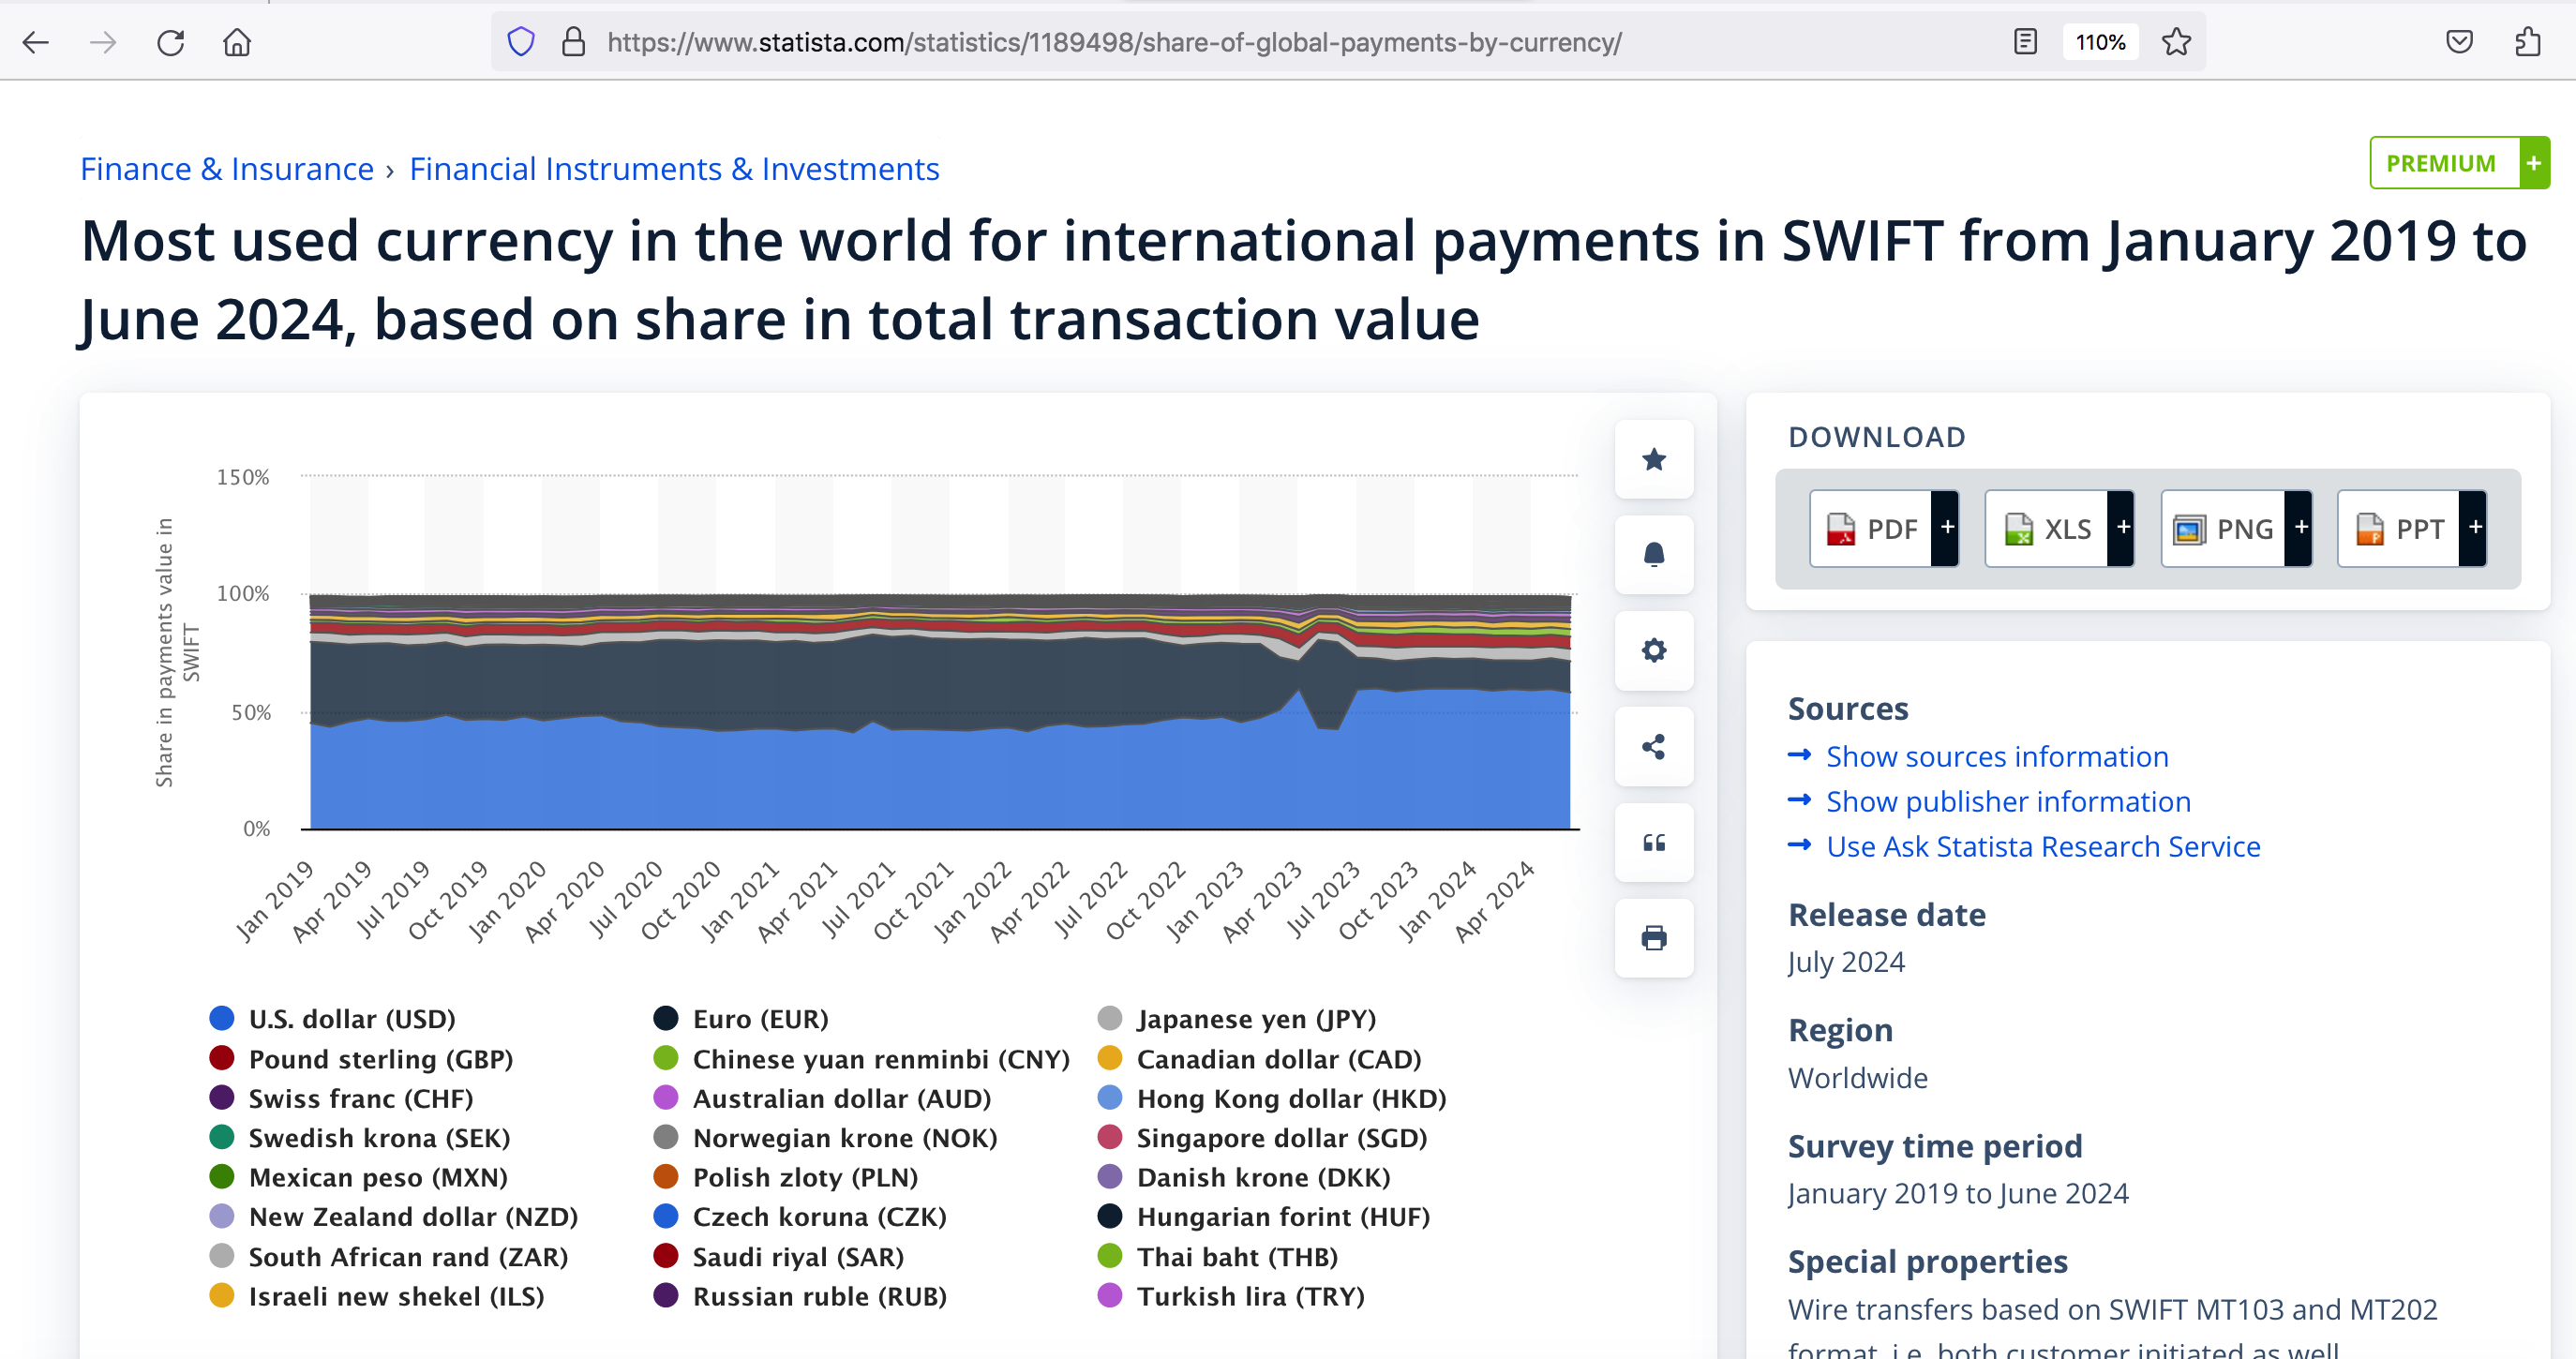The height and width of the screenshot is (1359, 2576).
Task: Open citation quote icon
Action: pos(1654,842)
